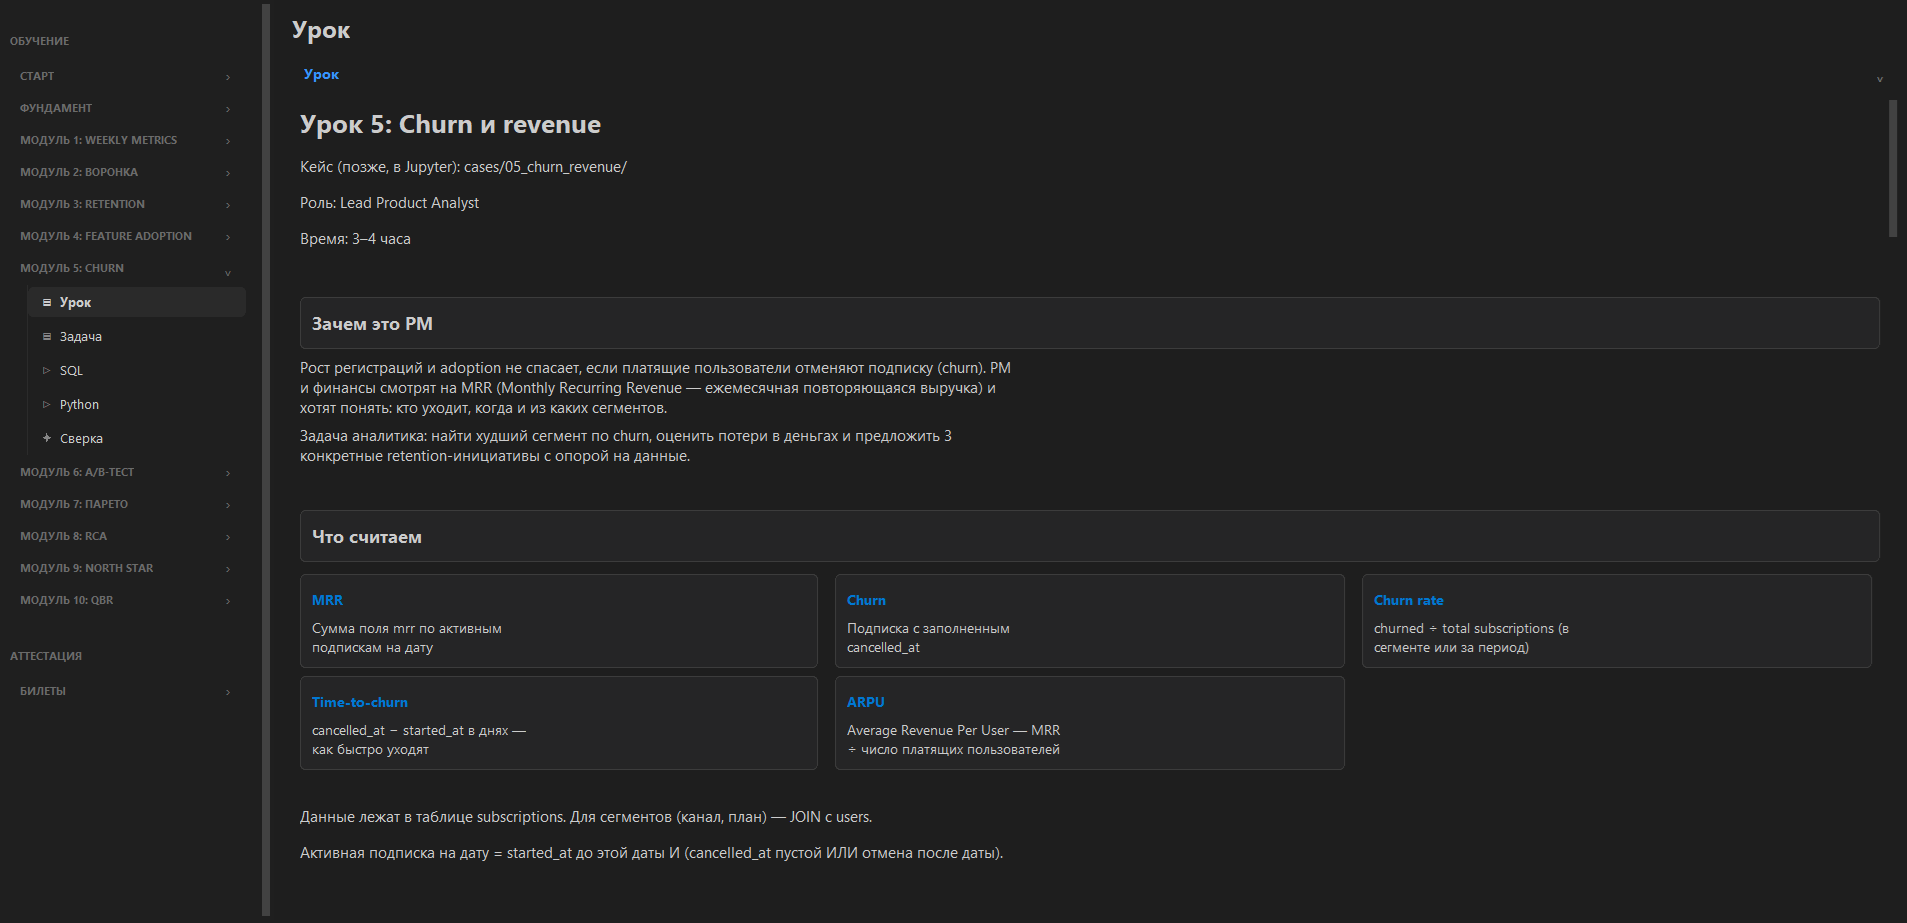
Task: Click the list icon beside Урок
Action: click(47, 302)
